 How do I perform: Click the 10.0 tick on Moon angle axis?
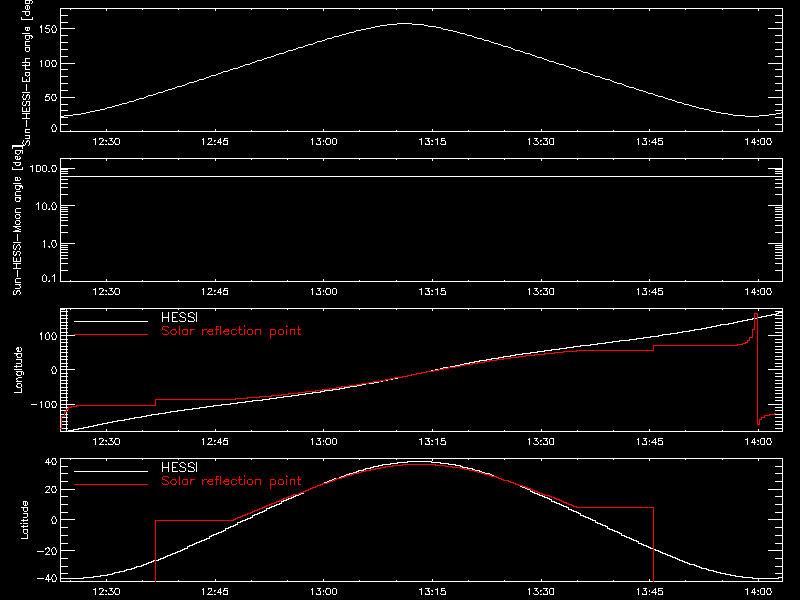(46, 206)
